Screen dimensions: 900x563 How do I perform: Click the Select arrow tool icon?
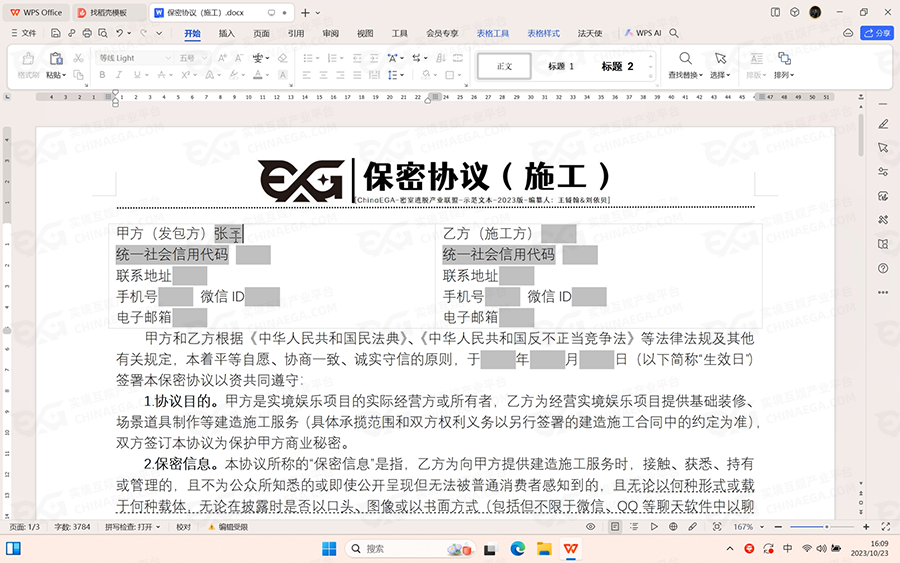(x=720, y=59)
